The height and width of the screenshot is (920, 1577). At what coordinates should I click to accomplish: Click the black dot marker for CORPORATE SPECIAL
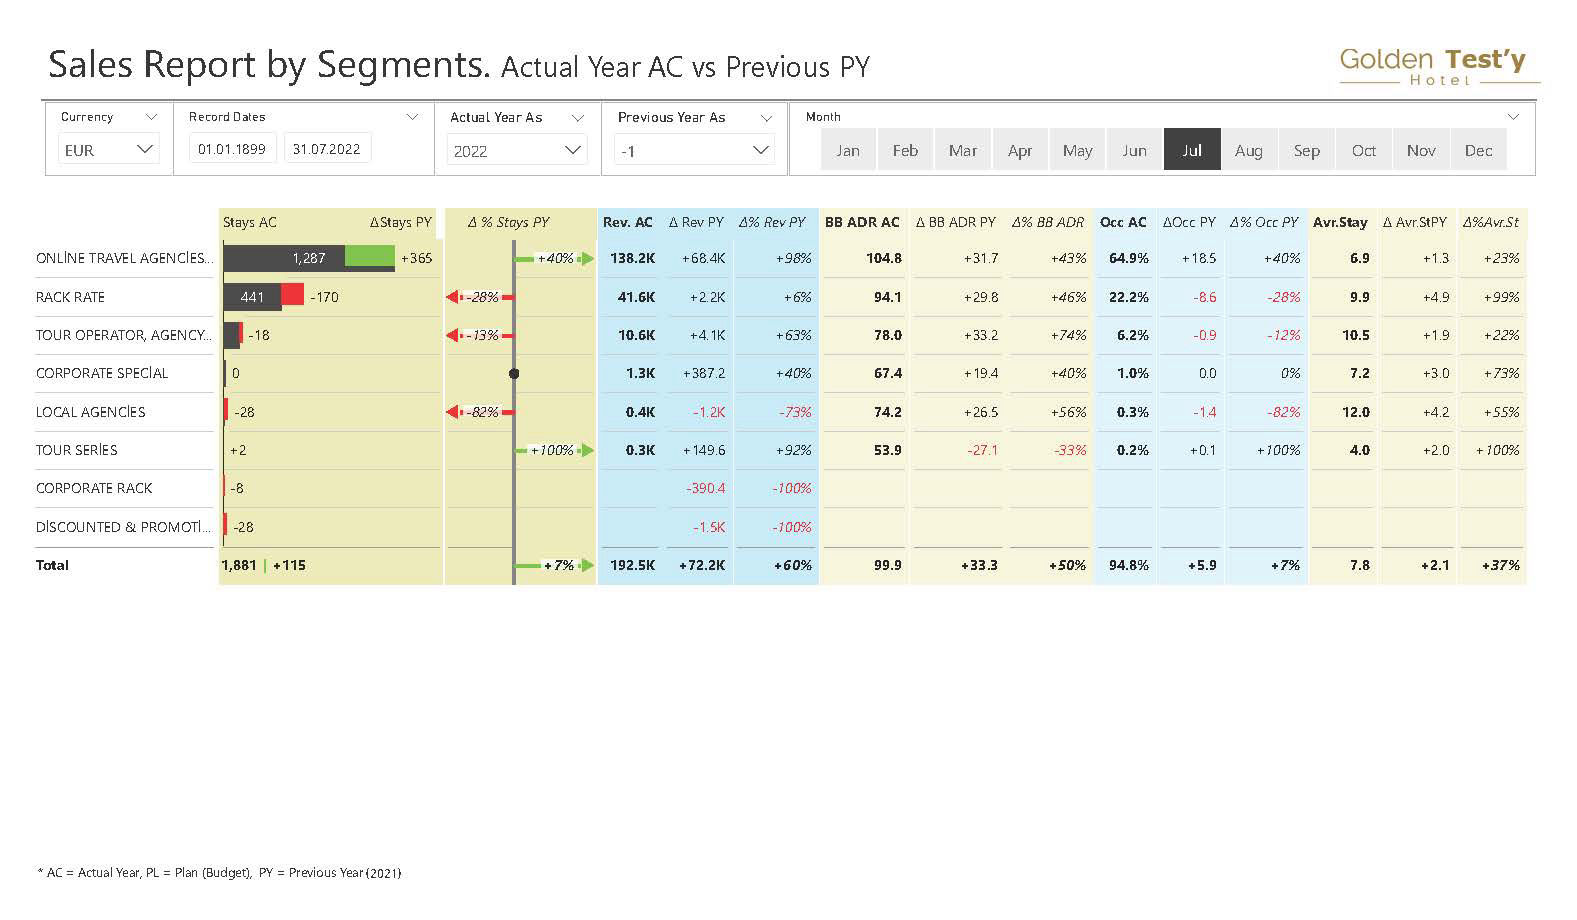pos(514,374)
